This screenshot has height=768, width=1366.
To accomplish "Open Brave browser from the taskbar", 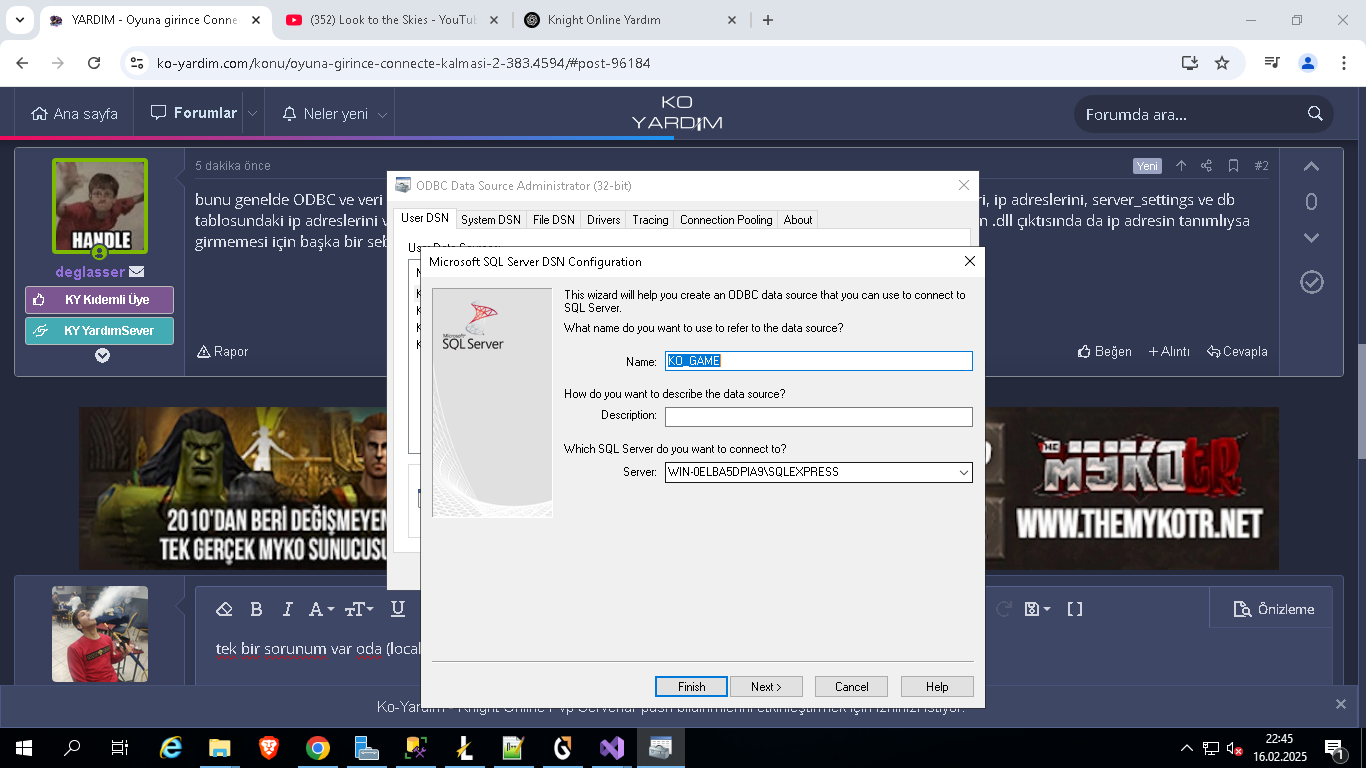I will (269, 747).
